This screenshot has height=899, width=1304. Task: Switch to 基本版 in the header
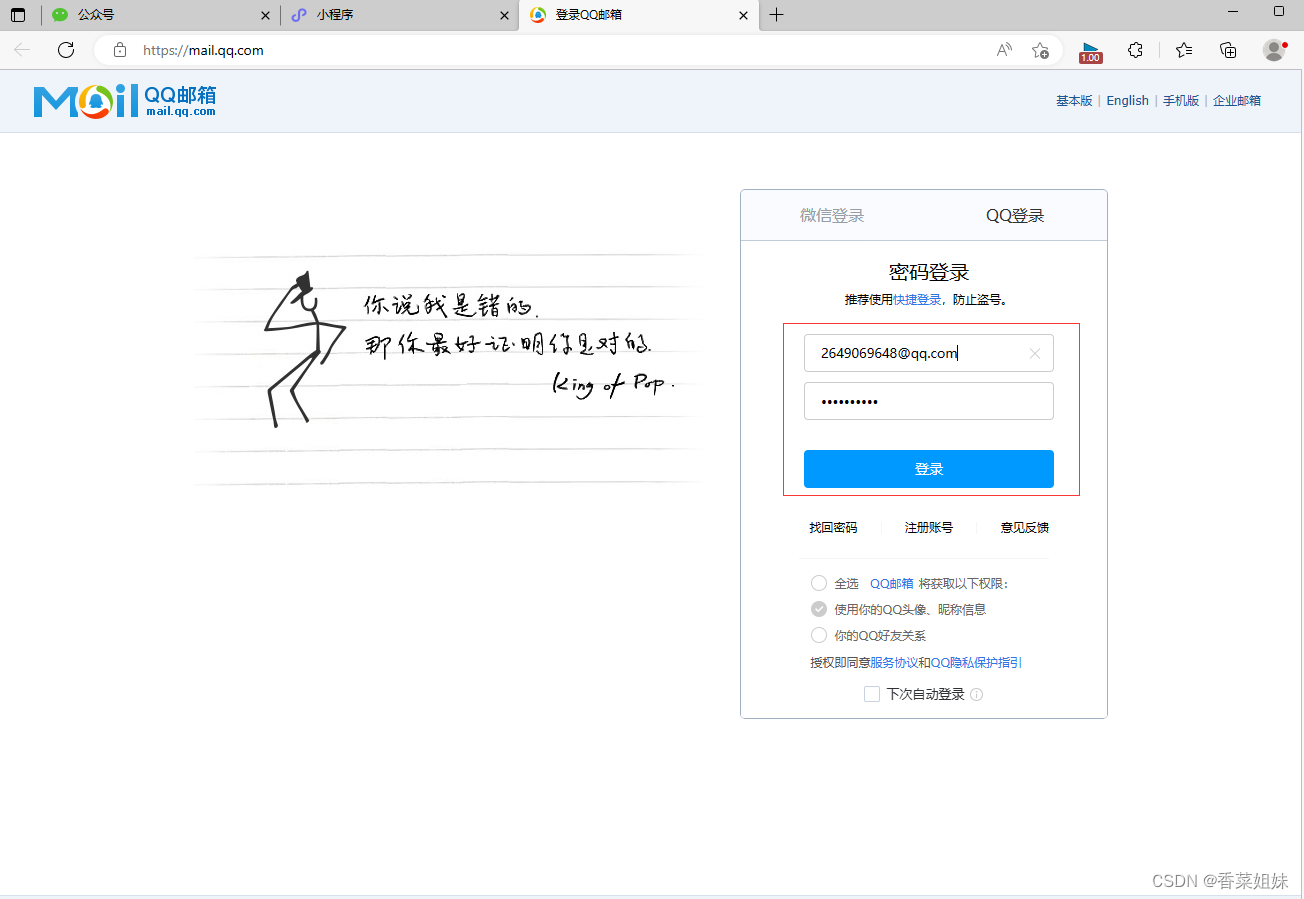(1074, 100)
